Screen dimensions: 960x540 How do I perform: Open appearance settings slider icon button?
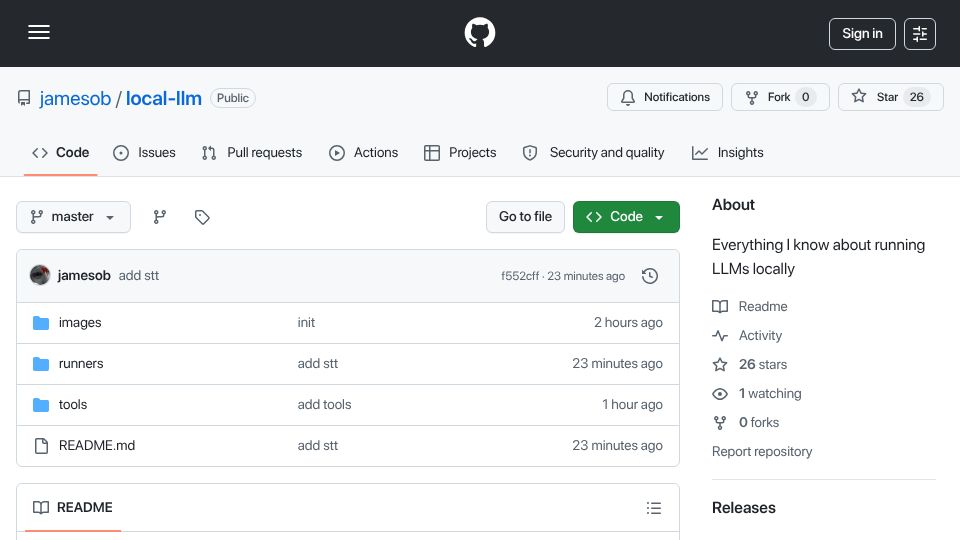(x=920, y=34)
